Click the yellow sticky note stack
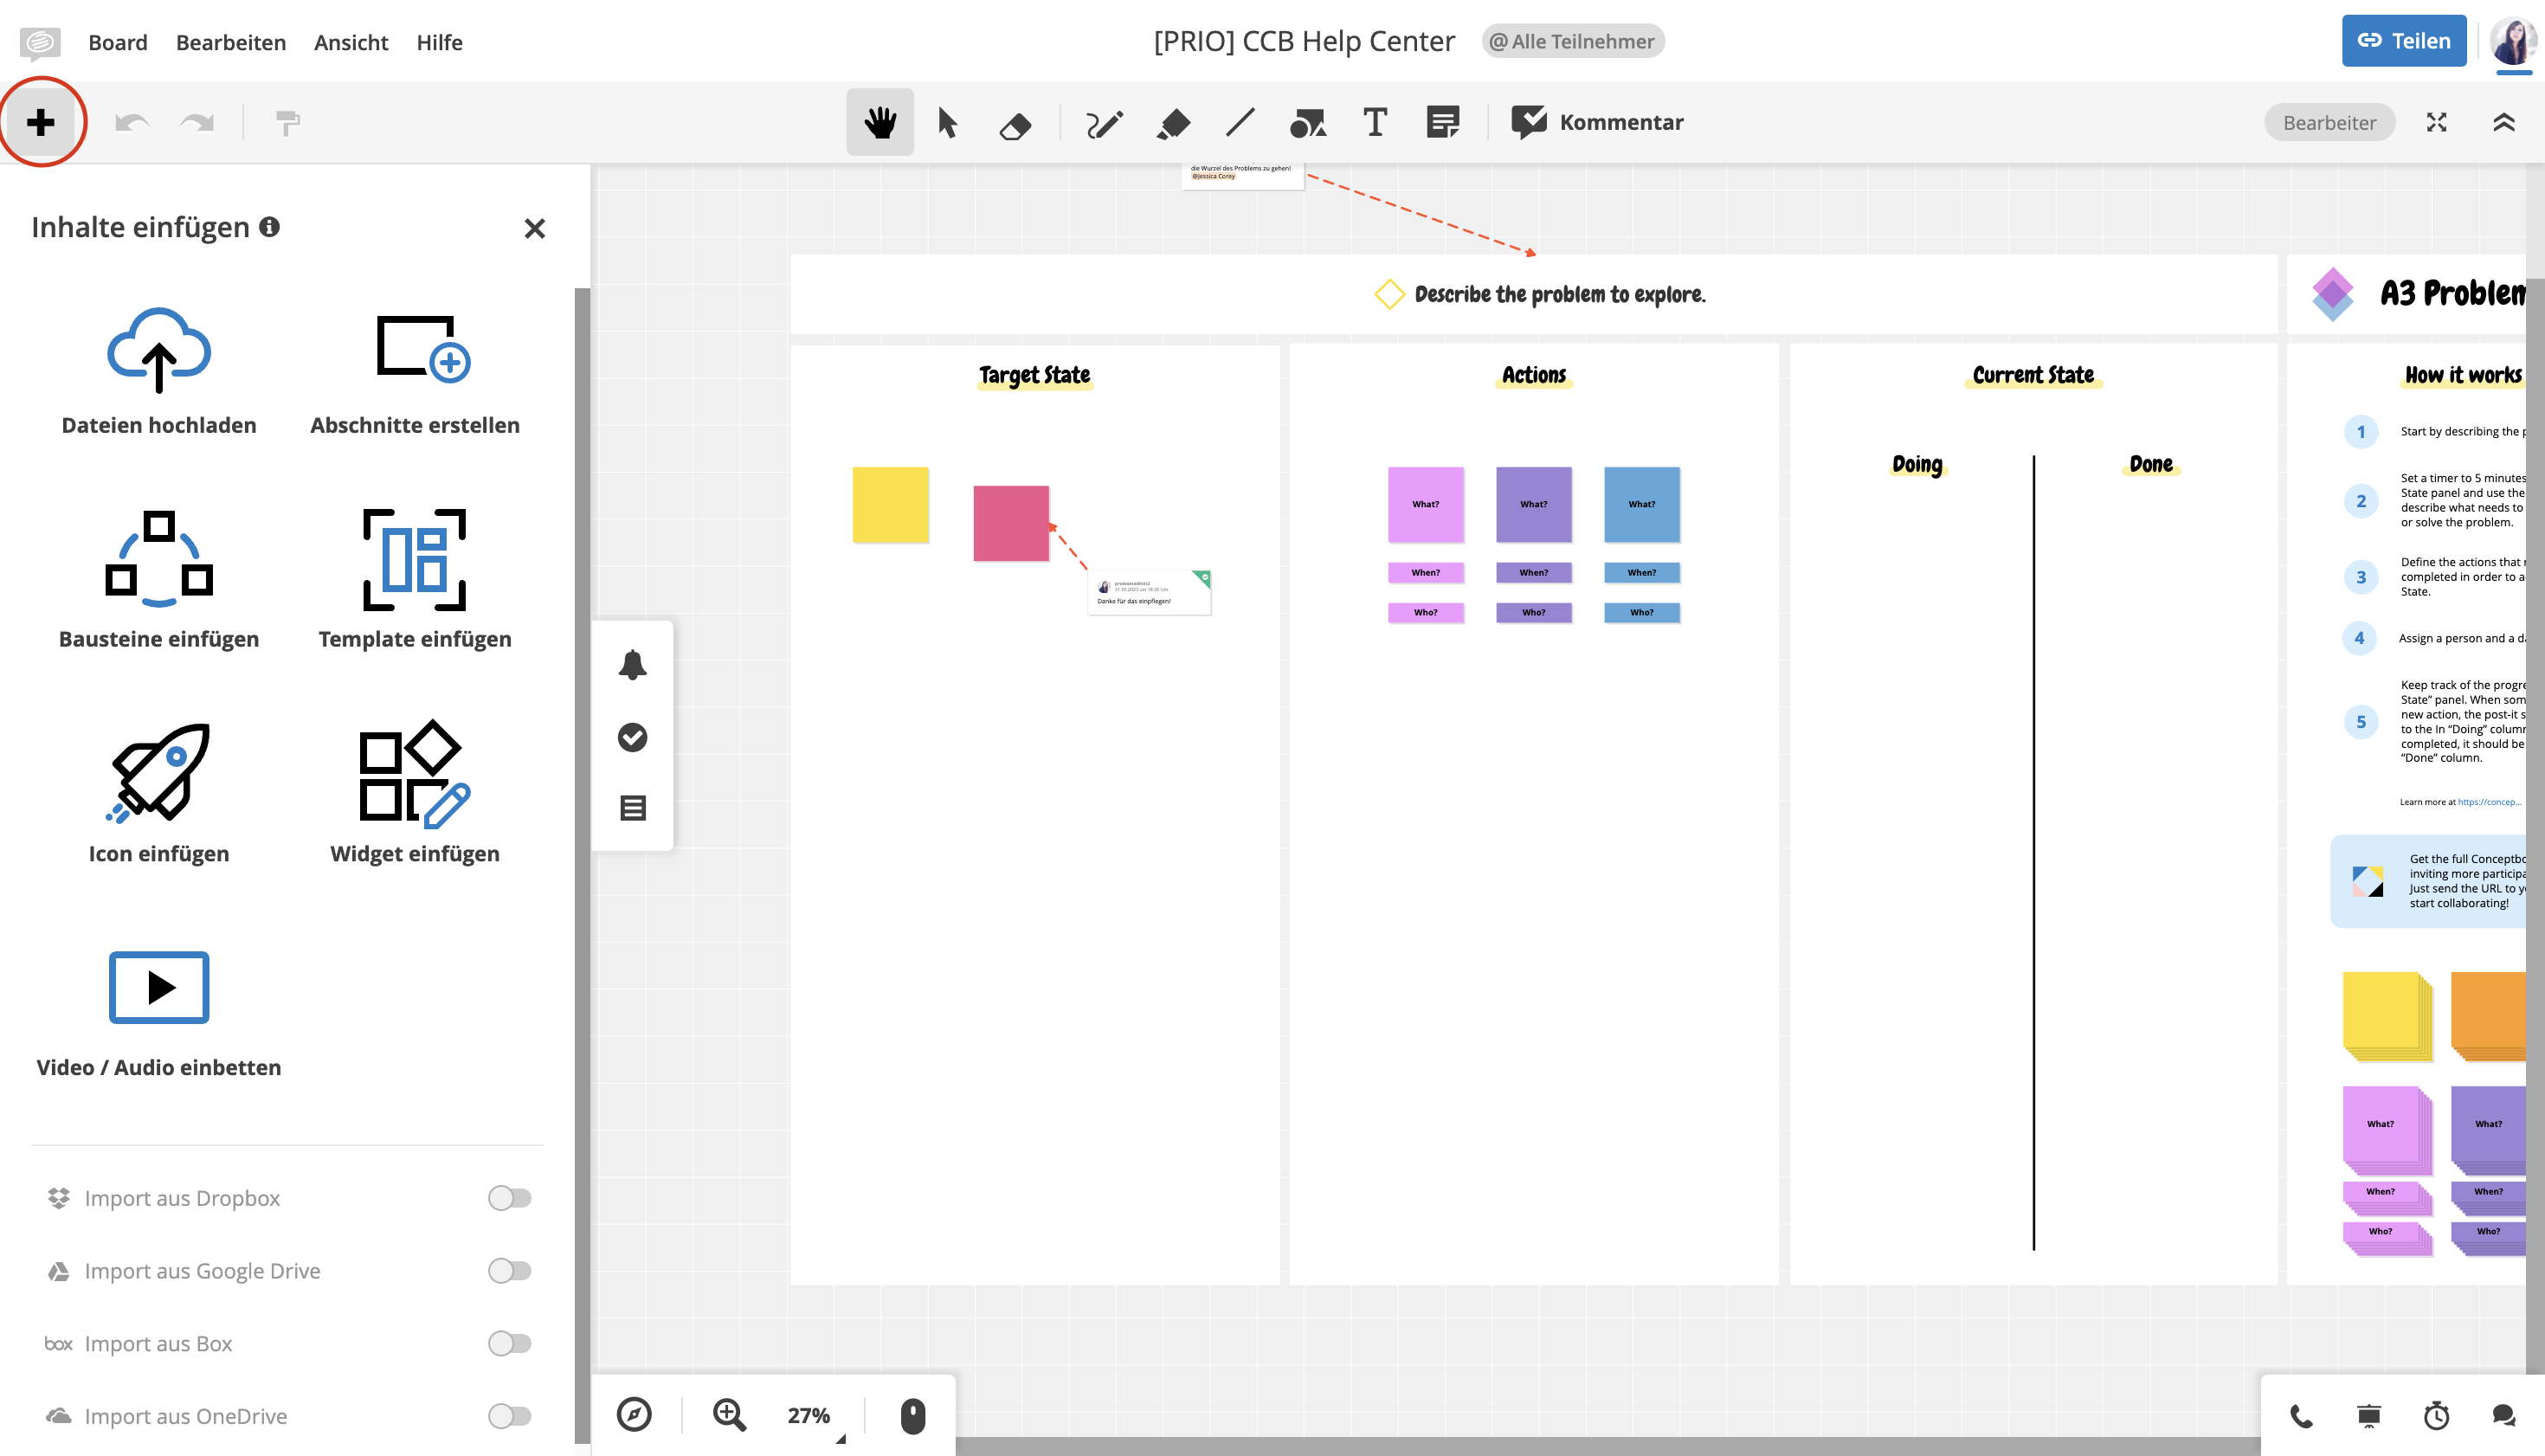Viewport: 2545px width, 1456px height. 2386,1016
